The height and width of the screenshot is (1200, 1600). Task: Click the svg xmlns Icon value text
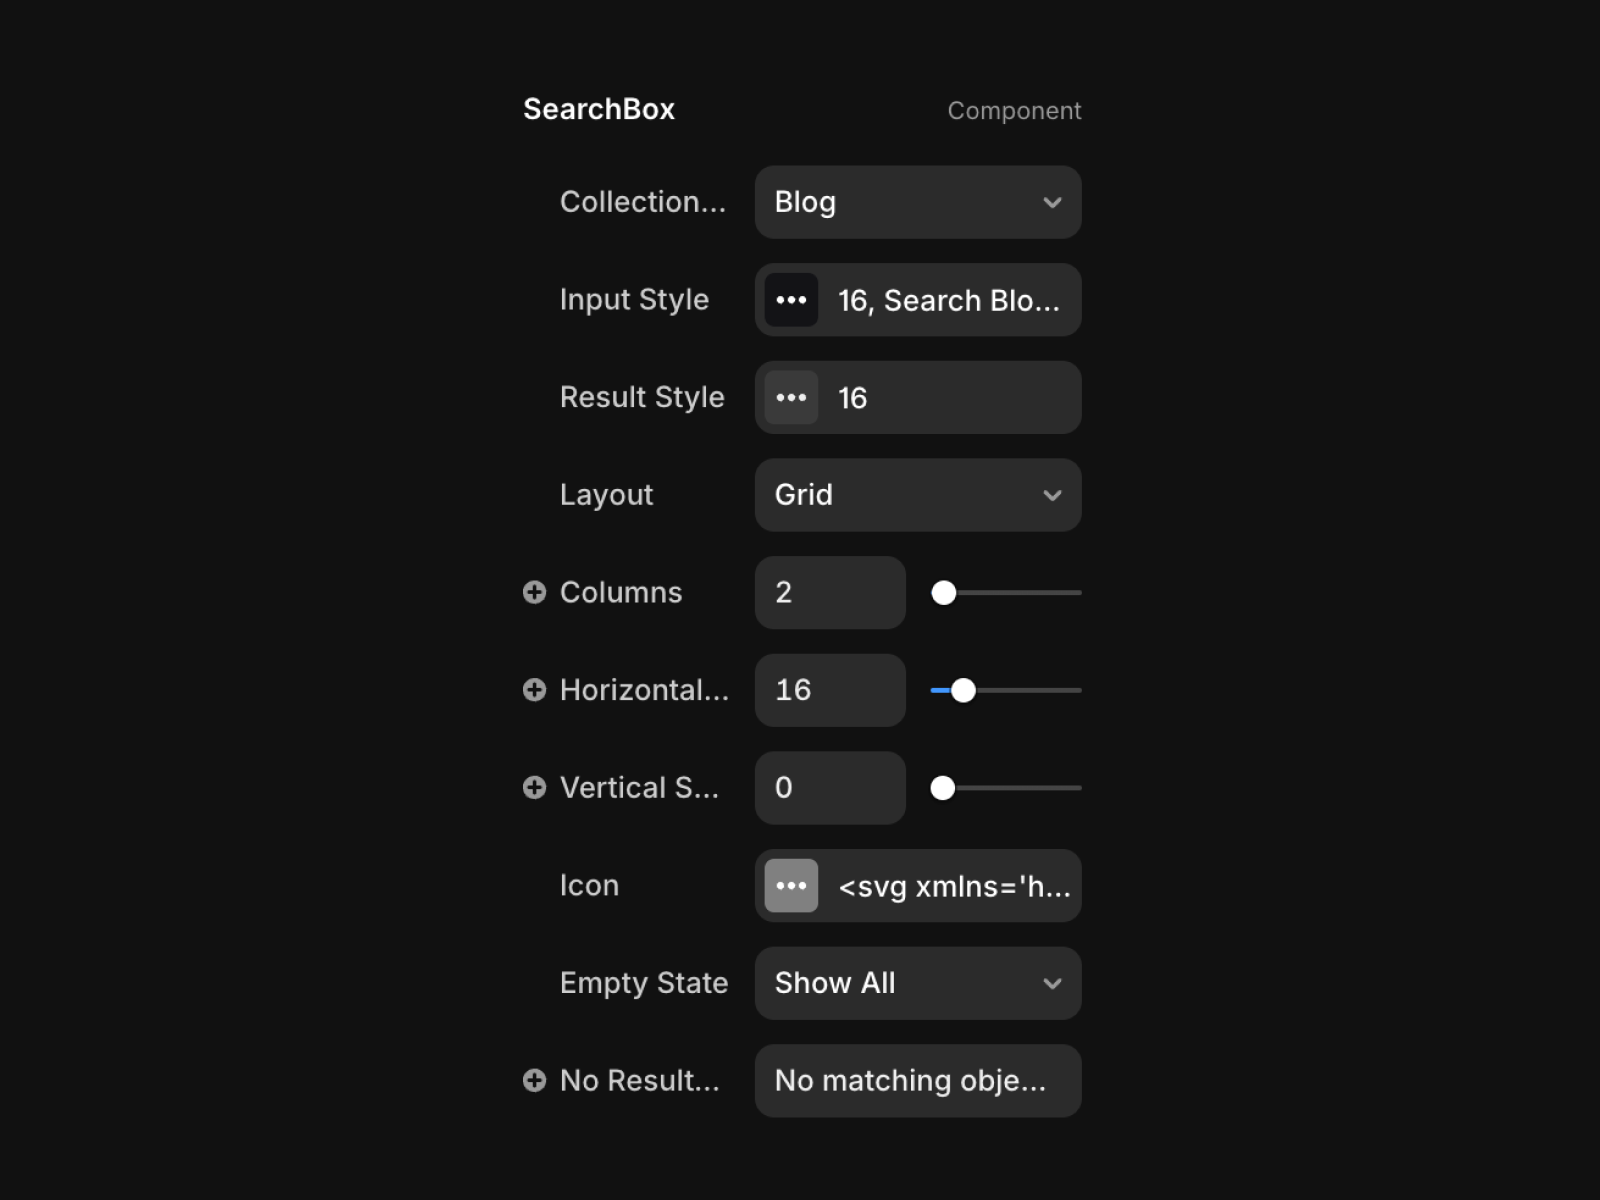[x=954, y=886]
